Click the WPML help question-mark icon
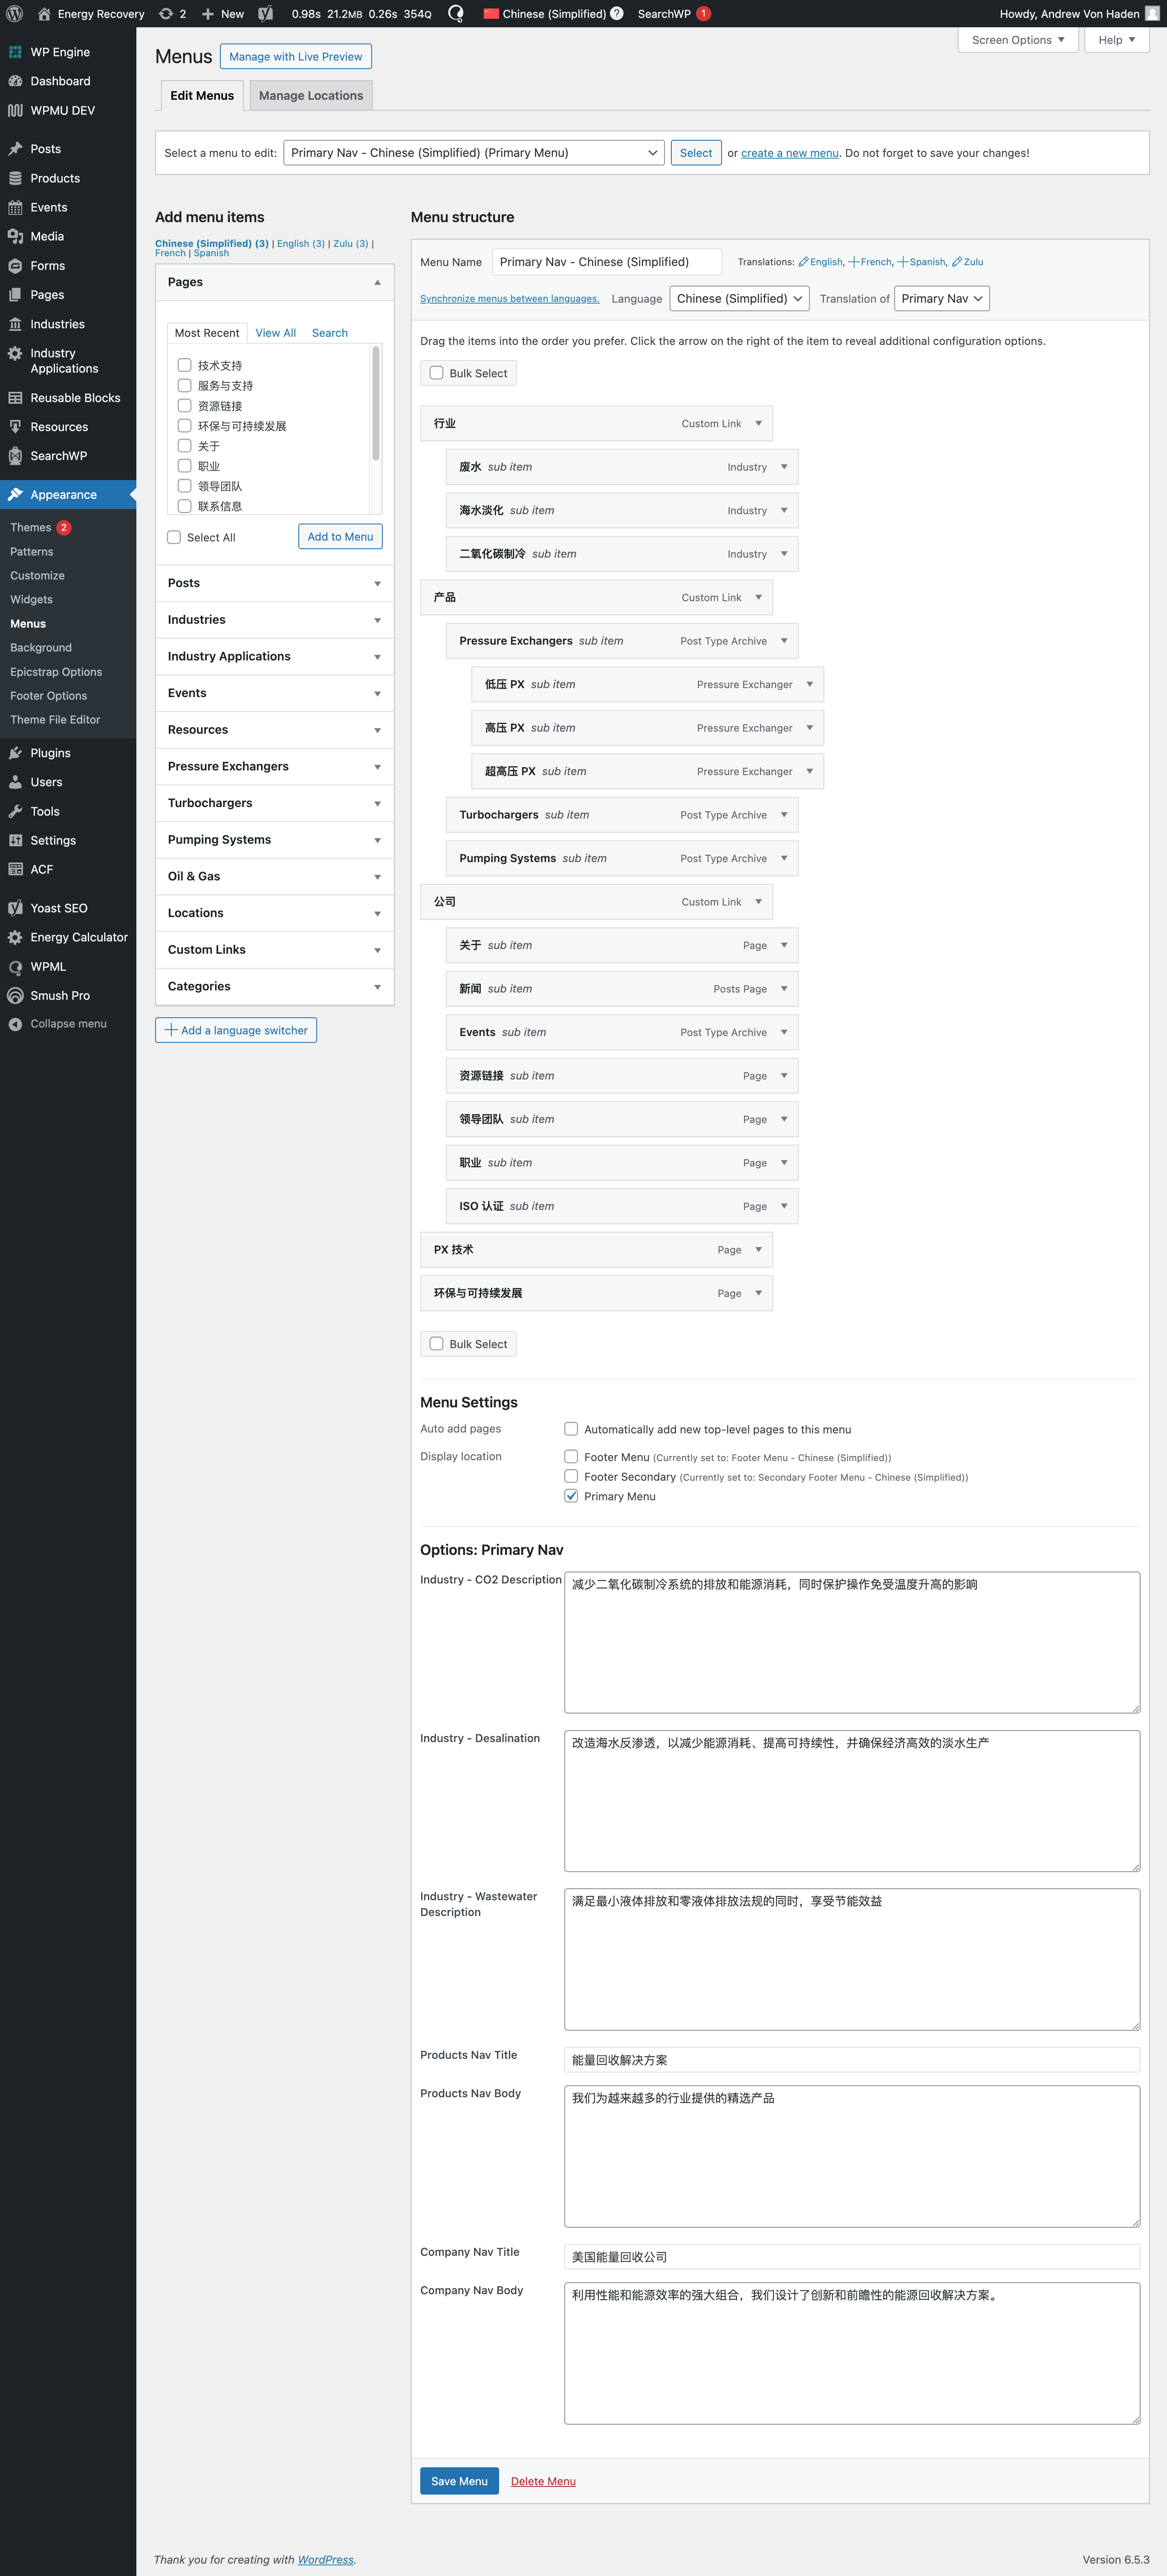 pos(617,14)
